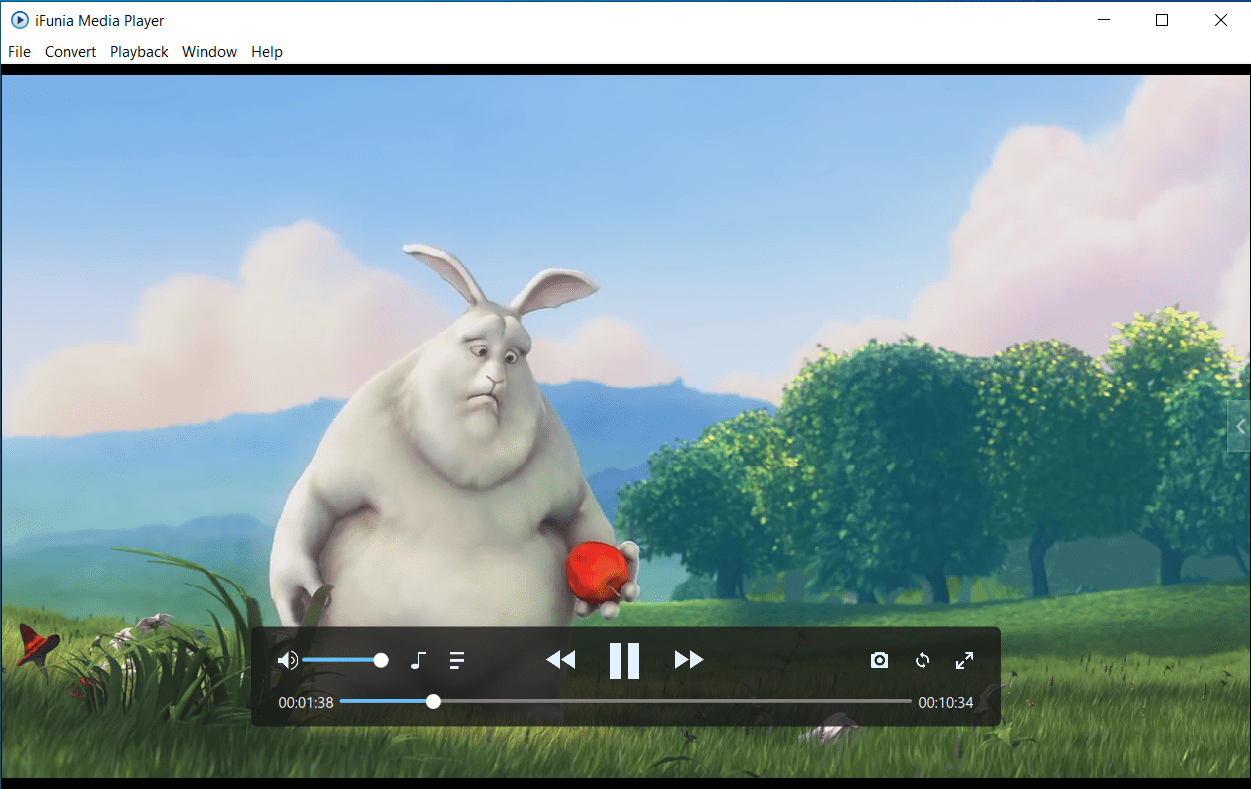Click the seek bar playhead handle
This screenshot has height=789, width=1251.
point(433,702)
